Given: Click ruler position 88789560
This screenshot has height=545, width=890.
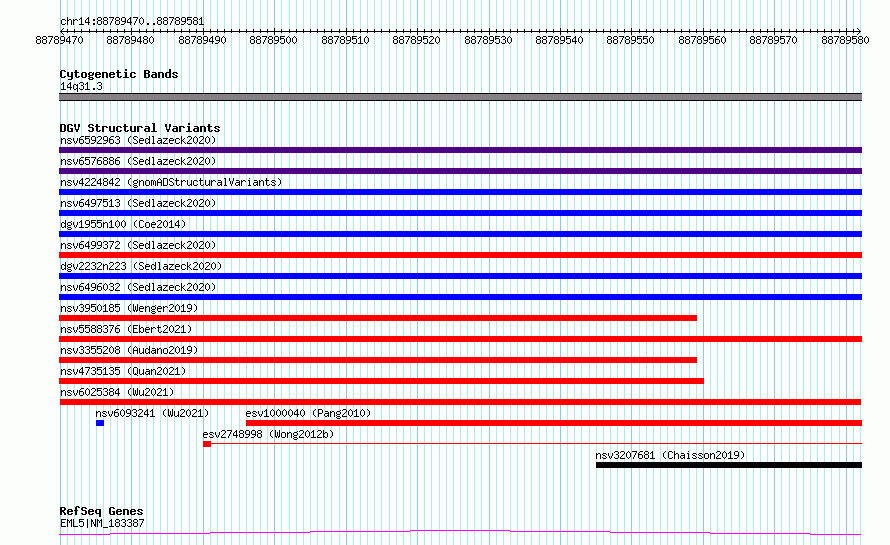Looking at the screenshot, I should (702, 40).
